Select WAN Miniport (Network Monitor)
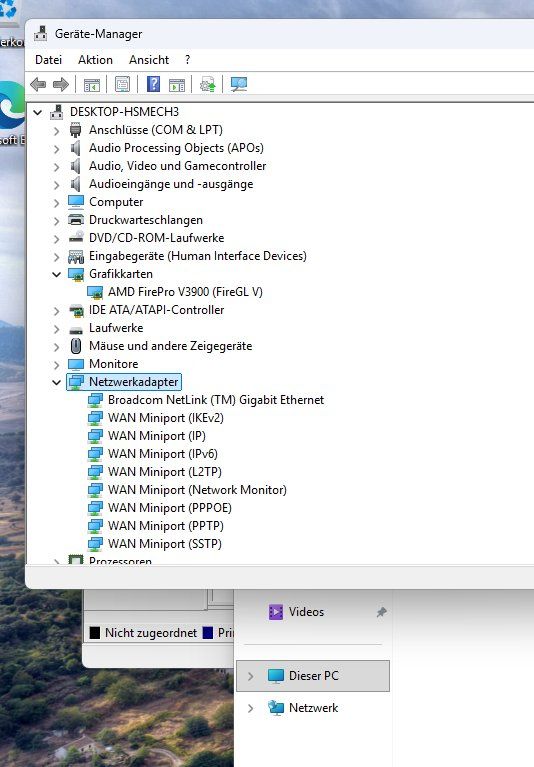Viewport: 534px width, 767px height. pyautogui.click(x=197, y=490)
